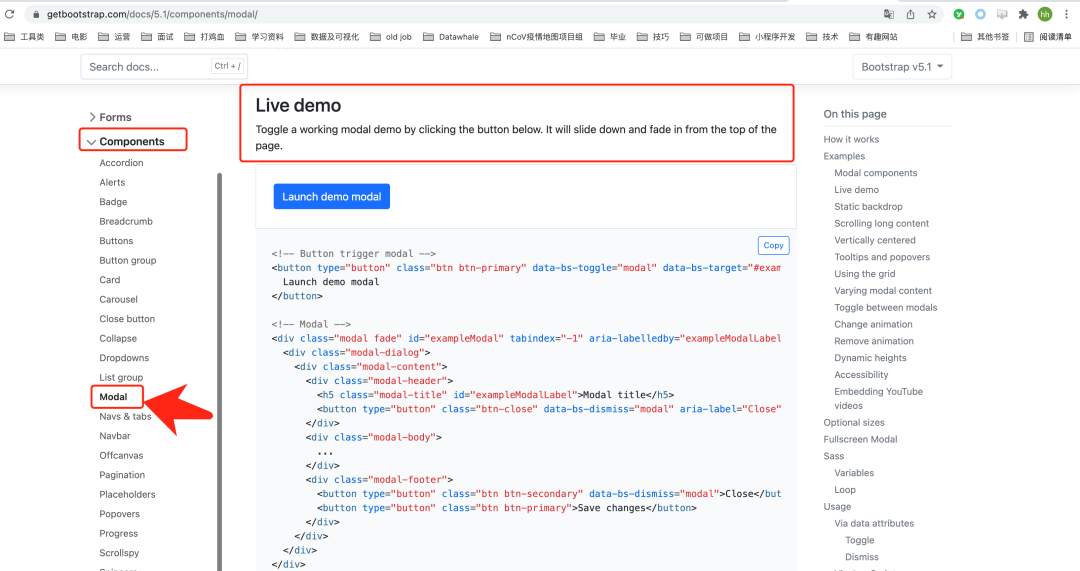Click the green Y extension icon
The width and height of the screenshot is (1080, 571).
pos(959,15)
